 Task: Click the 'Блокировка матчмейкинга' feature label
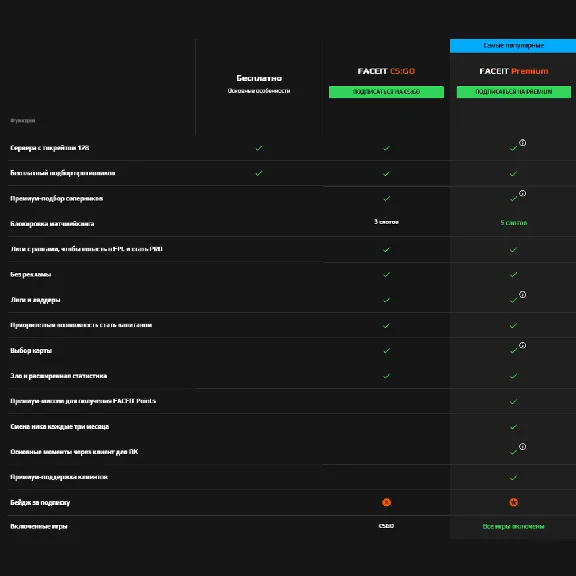52,224
